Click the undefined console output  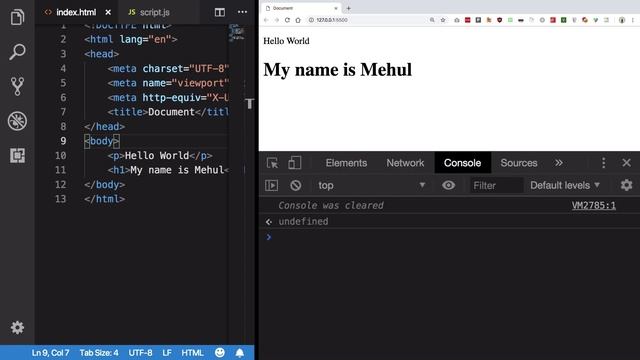coord(303,221)
